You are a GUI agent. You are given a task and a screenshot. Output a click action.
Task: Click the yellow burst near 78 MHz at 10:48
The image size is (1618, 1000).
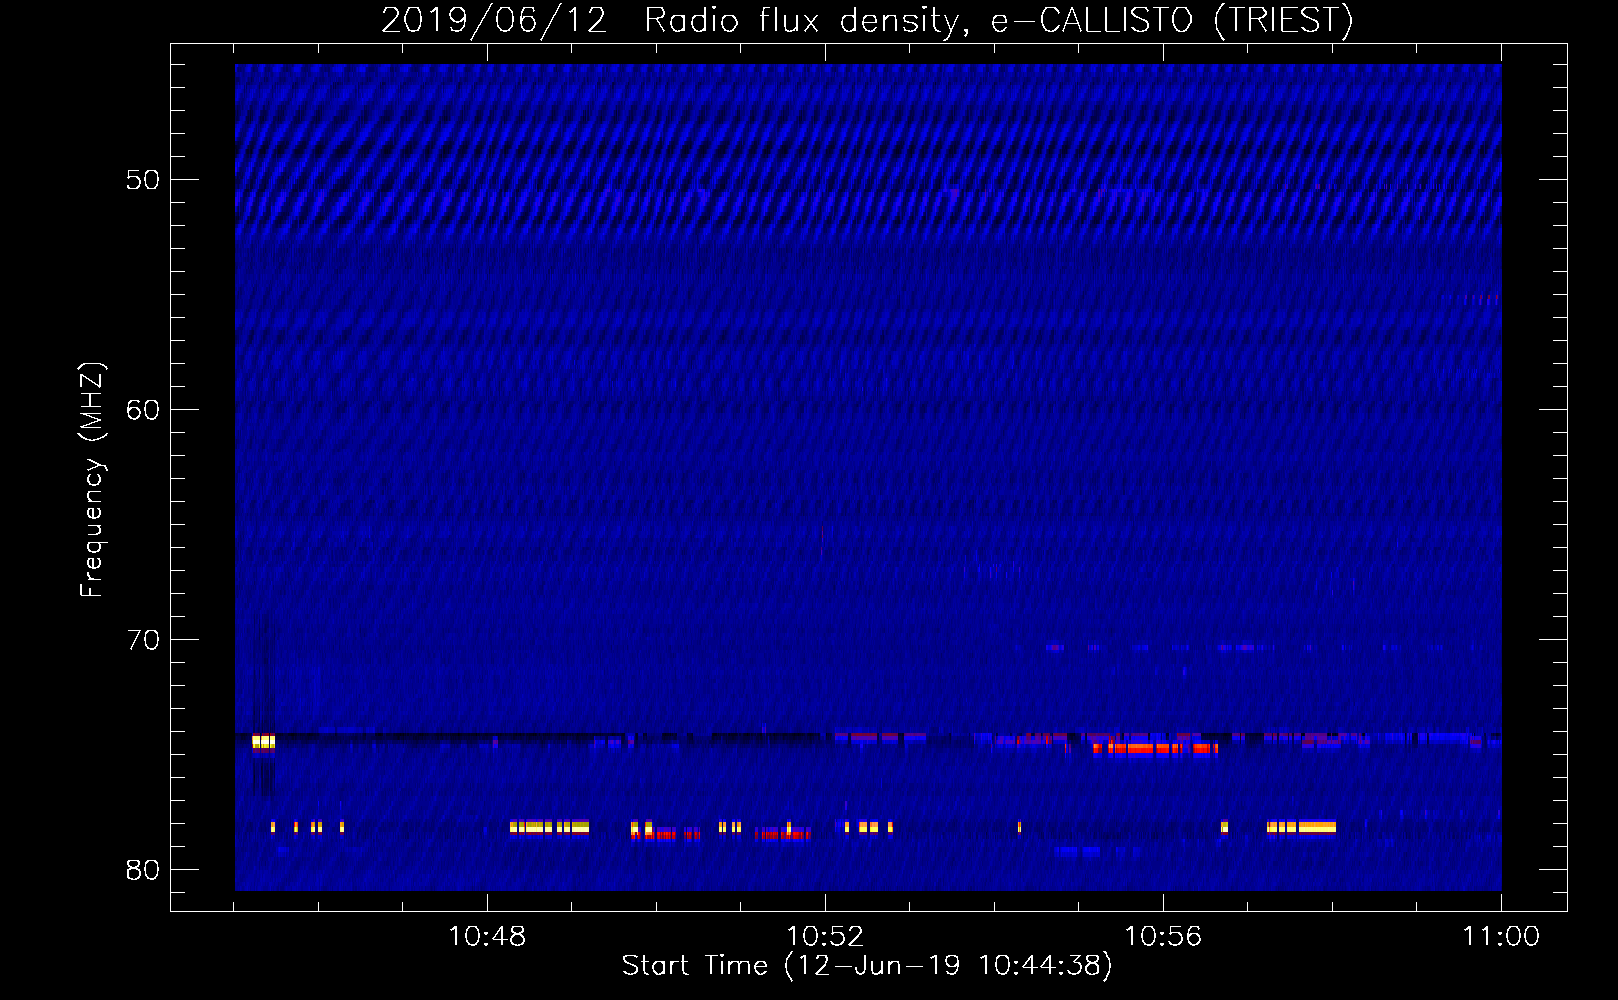click(549, 827)
